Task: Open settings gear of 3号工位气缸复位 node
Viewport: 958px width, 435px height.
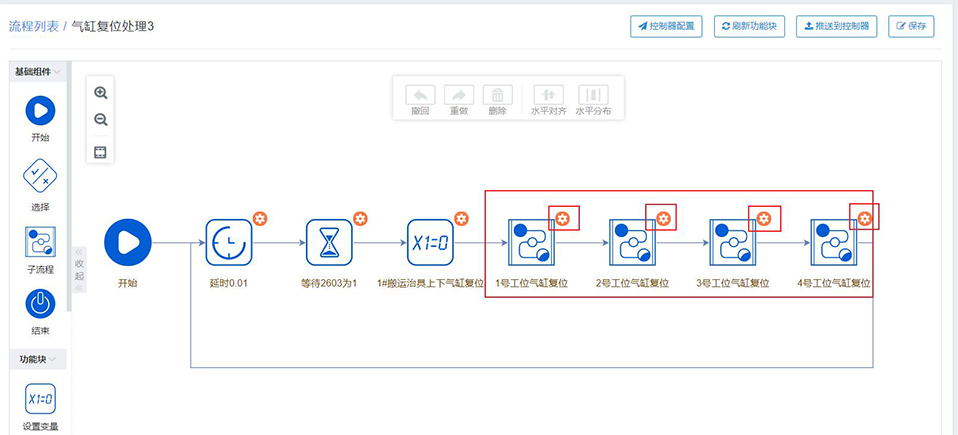Action: 764,218
